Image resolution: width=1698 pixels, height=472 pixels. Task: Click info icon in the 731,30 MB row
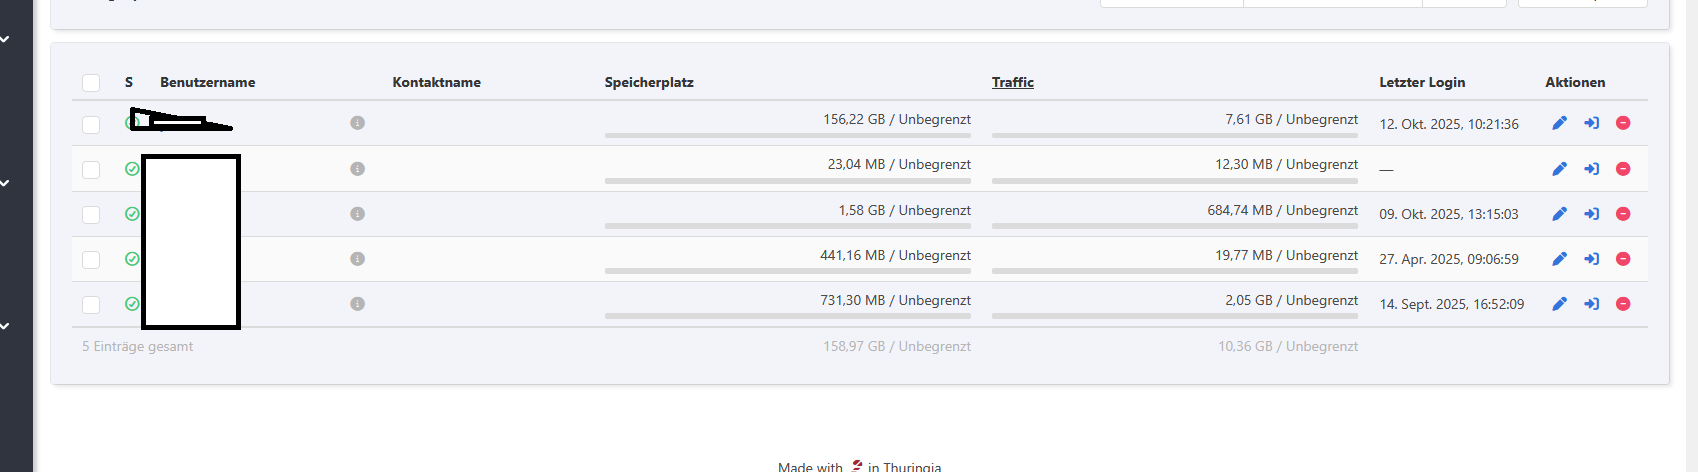coord(357,304)
